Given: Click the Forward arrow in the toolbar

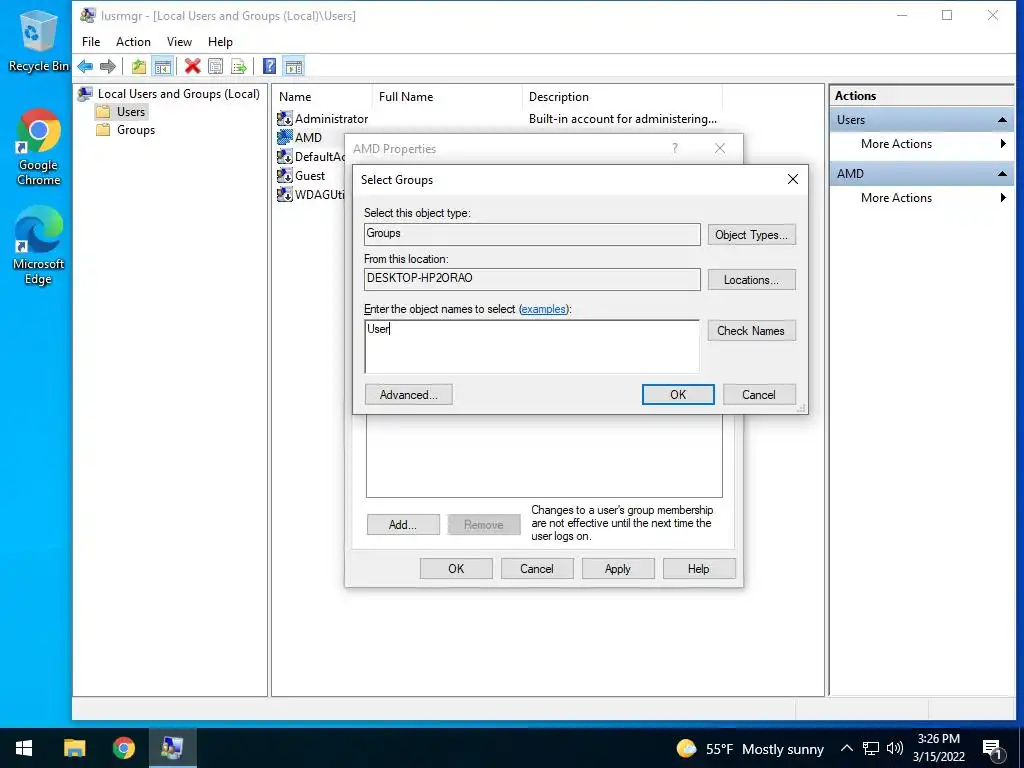Looking at the screenshot, I should (108, 66).
